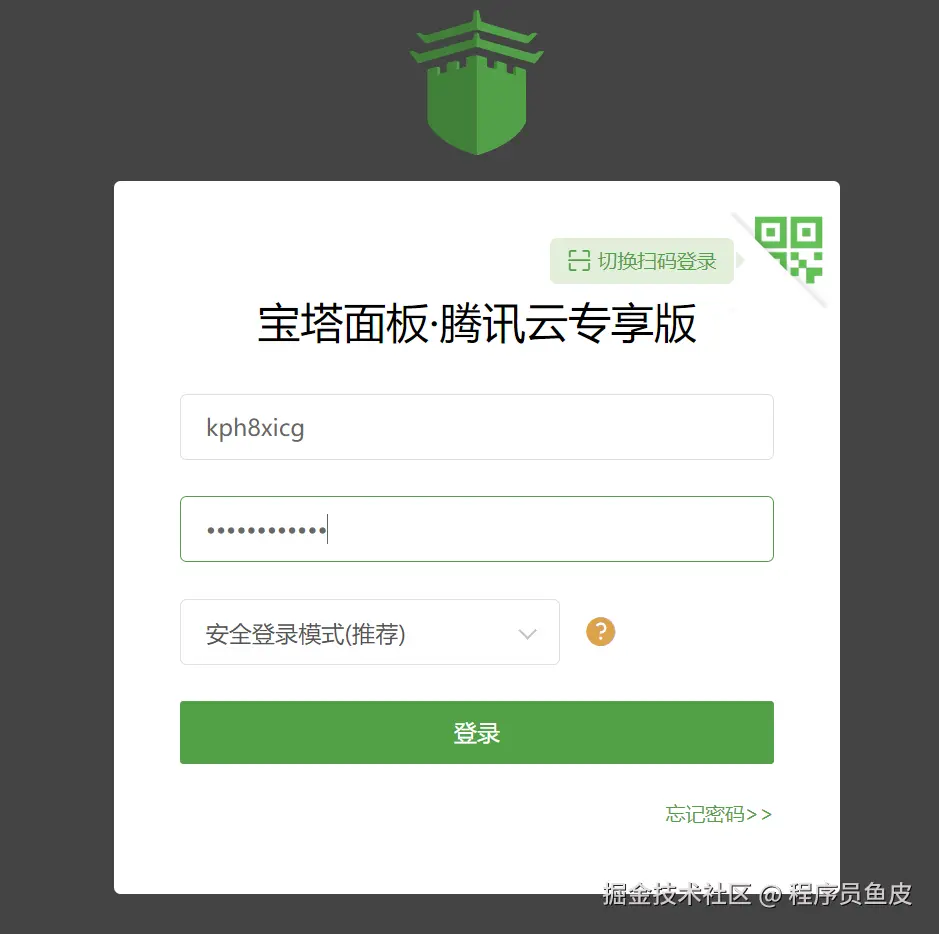Open the 忘记密码>> link
This screenshot has height=934, width=939.
click(719, 814)
